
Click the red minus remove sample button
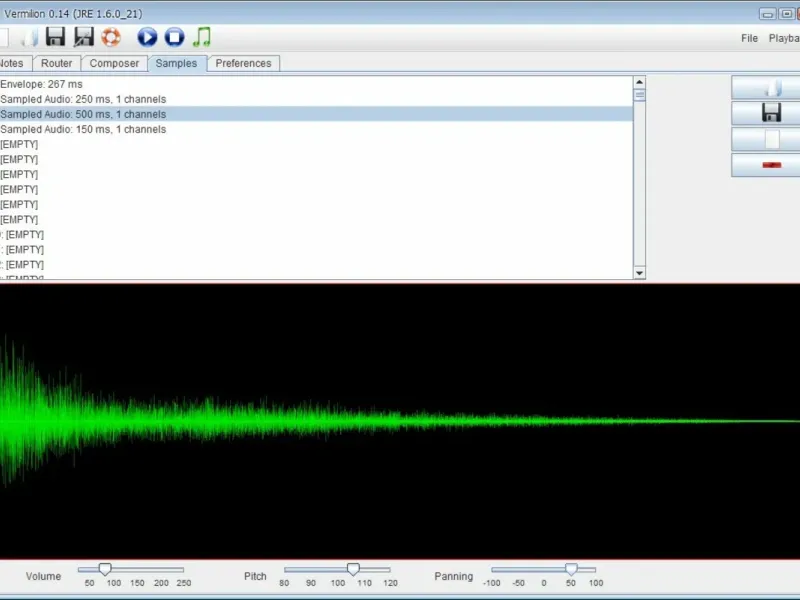[770, 165]
